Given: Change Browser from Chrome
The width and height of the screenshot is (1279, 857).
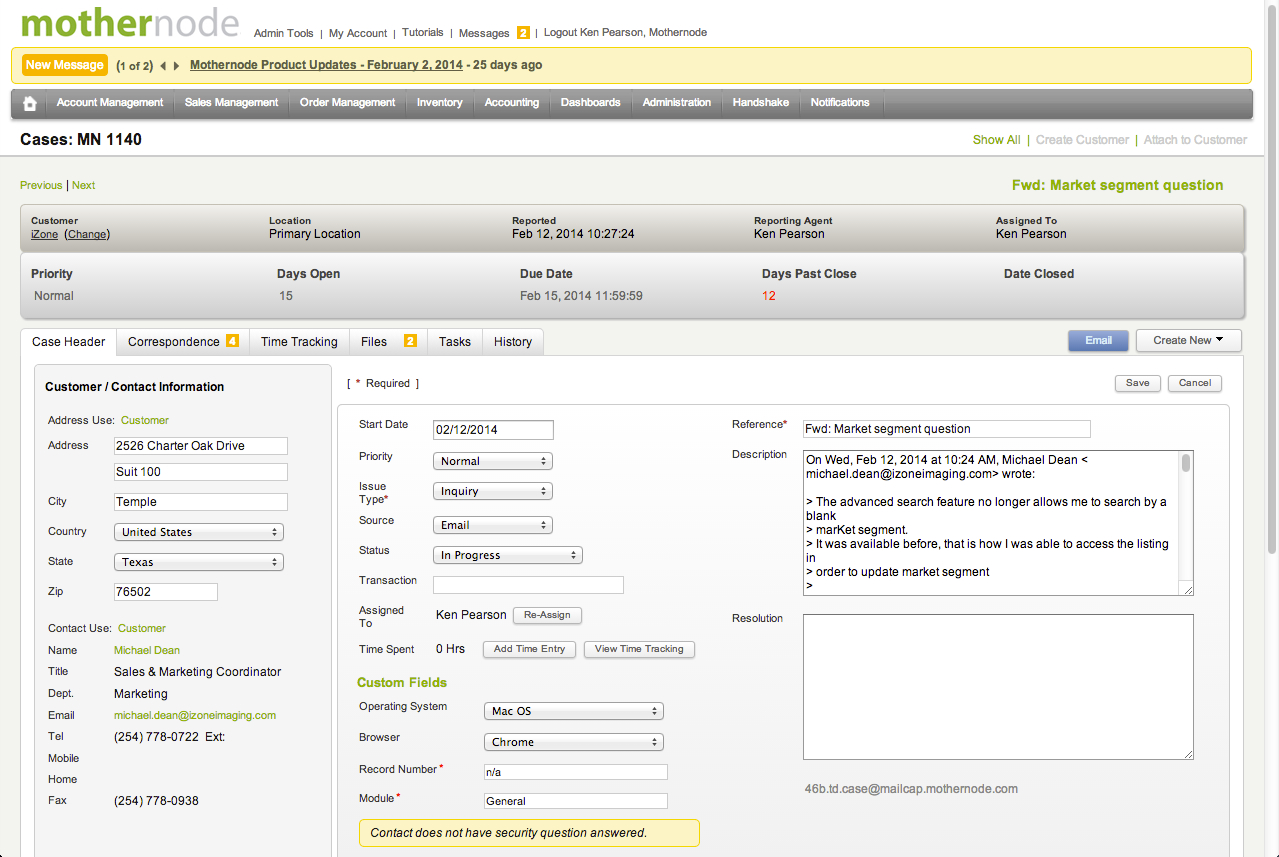Looking at the screenshot, I should pos(573,741).
